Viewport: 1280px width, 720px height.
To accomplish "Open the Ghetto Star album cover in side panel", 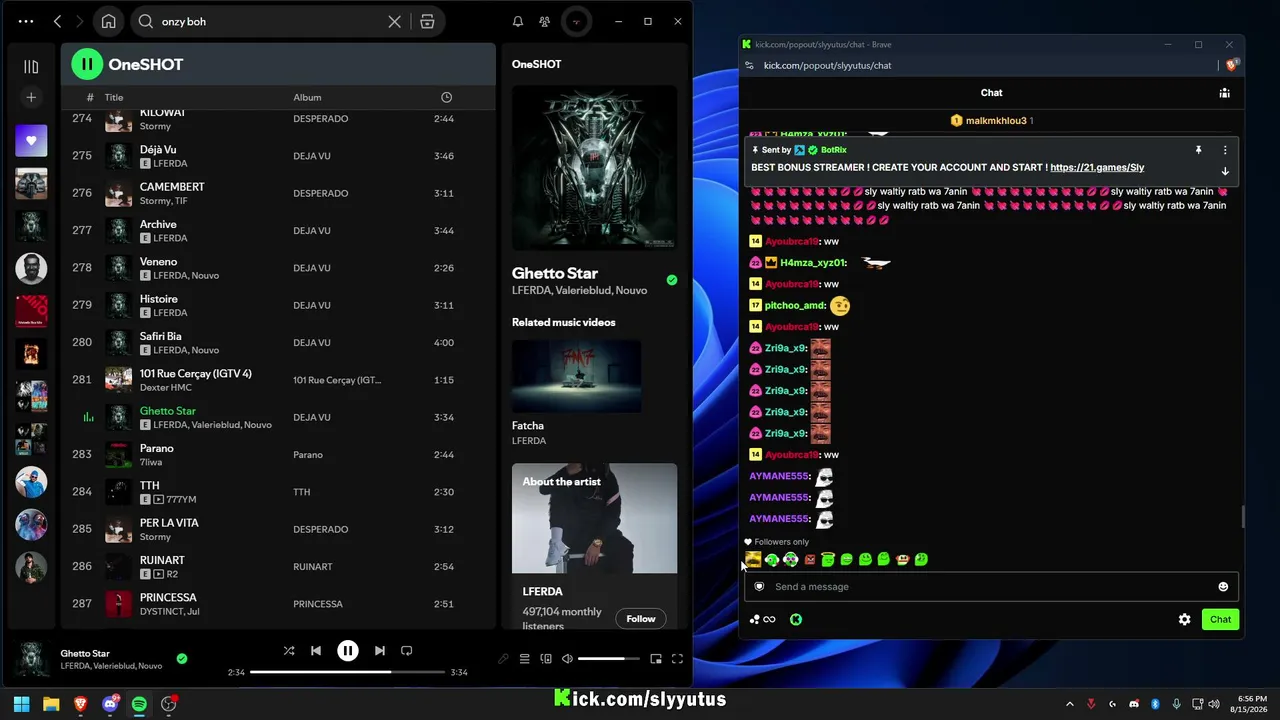I will tap(594, 167).
